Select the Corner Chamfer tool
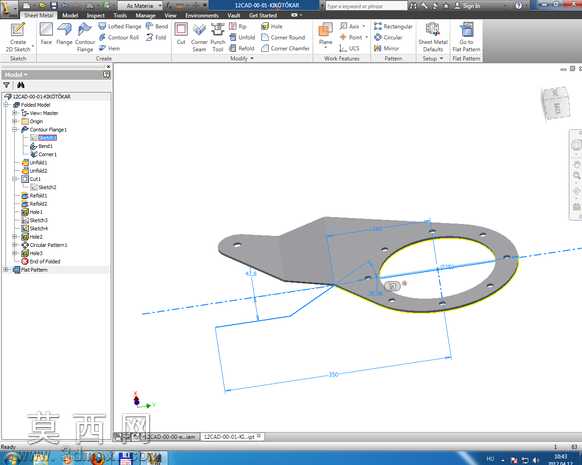582x465 pixels. (x=285, y=48)
